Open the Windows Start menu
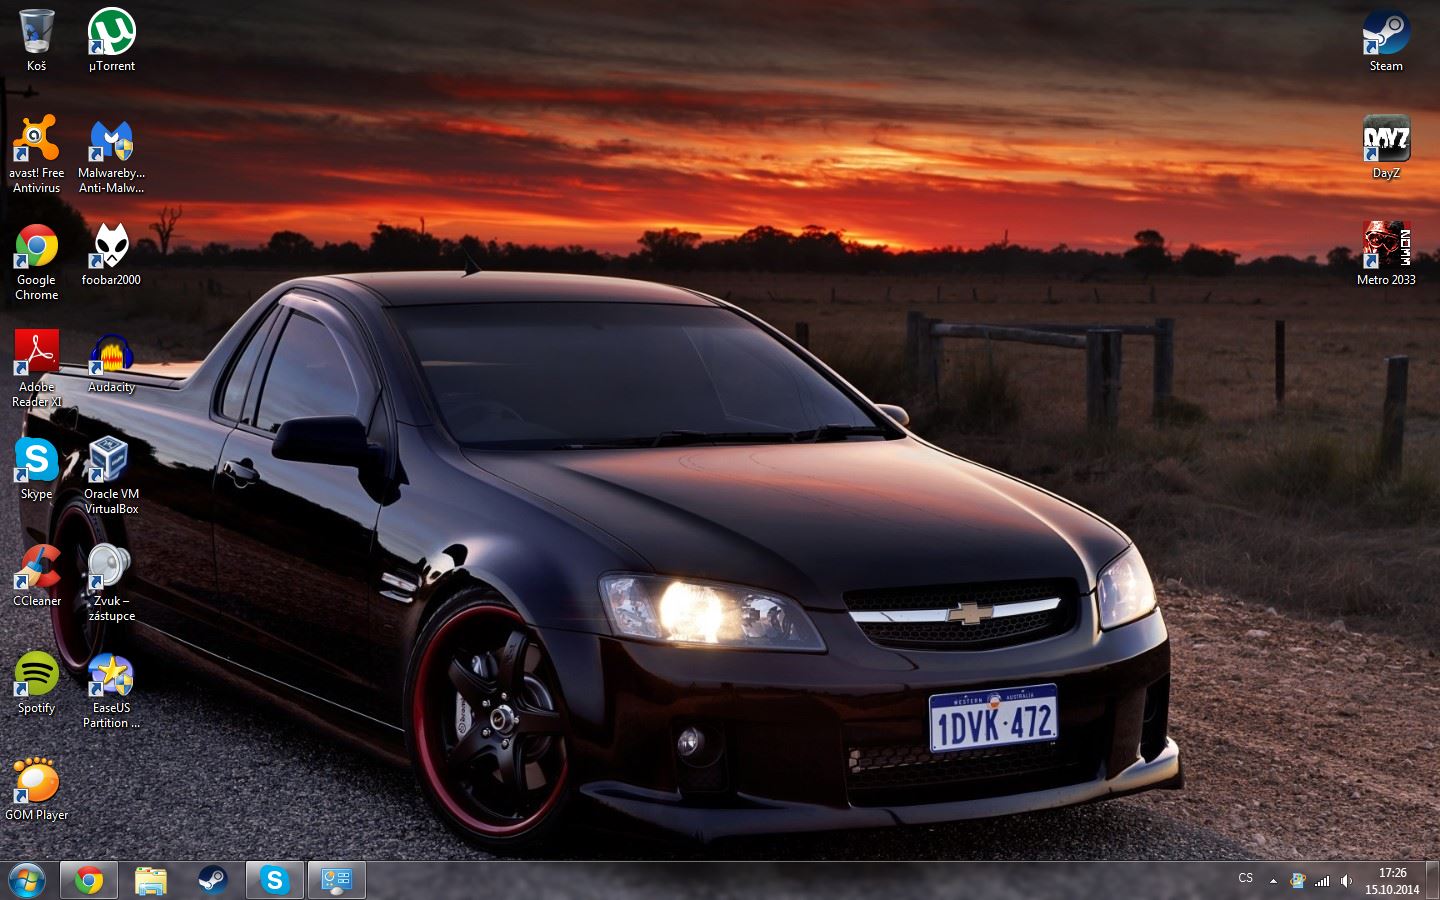This screenshot has width=1440, height=900. [27, 880]
